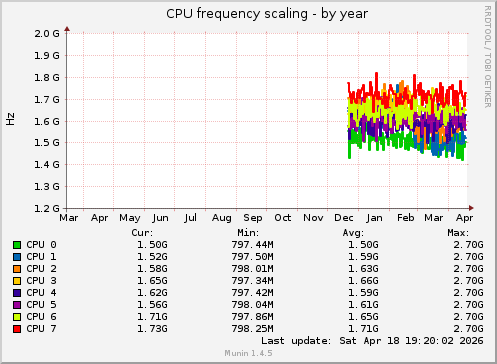Click CPU 7 current value 1.73G
This screenshot has width=497, height=364.
click(x=152, y=329)
